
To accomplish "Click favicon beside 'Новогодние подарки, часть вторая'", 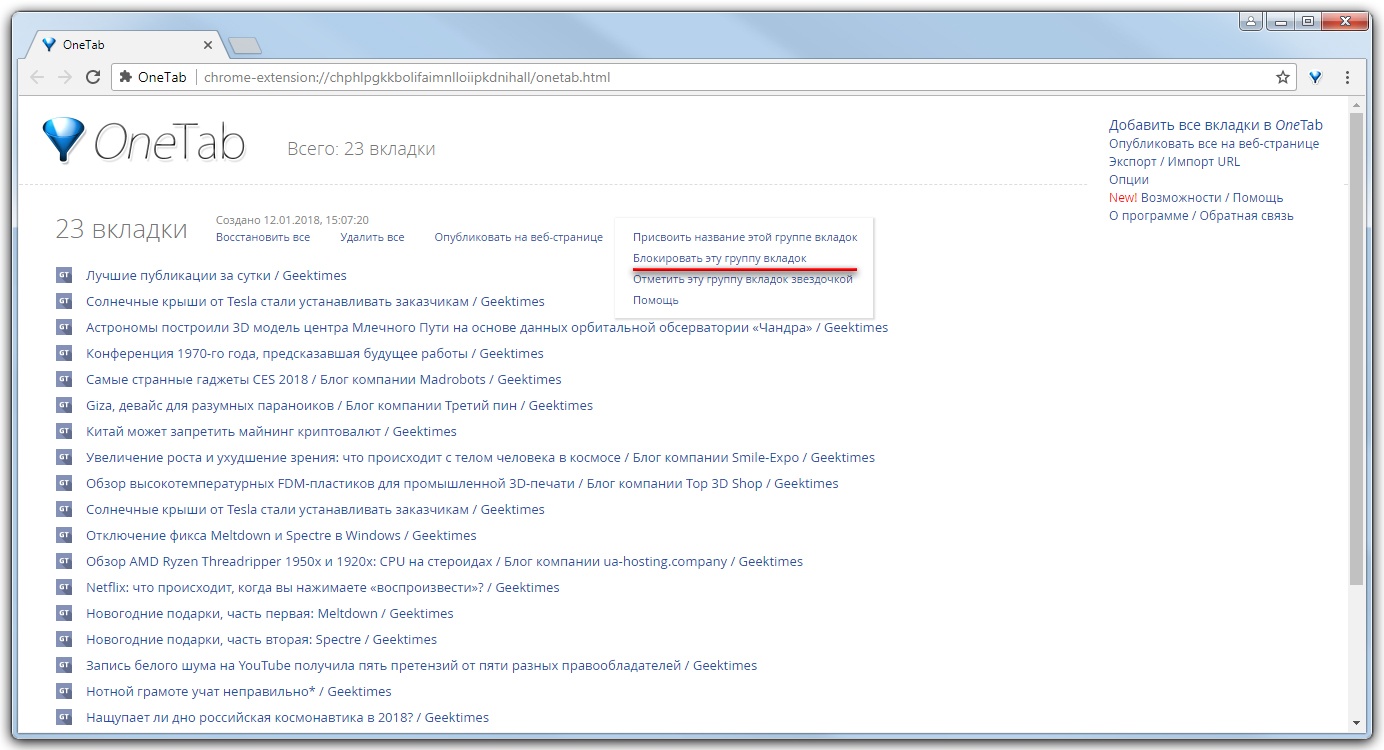I will (64, 639).
